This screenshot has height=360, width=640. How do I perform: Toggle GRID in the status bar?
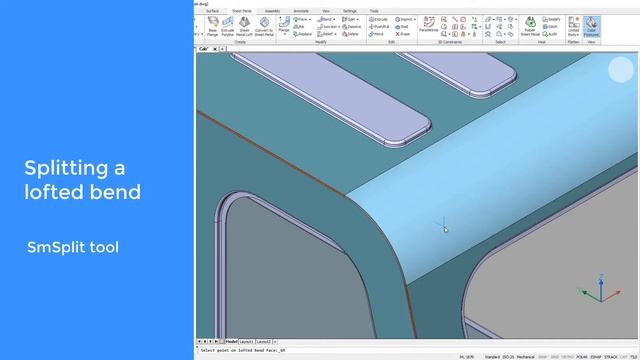point(554,357)
